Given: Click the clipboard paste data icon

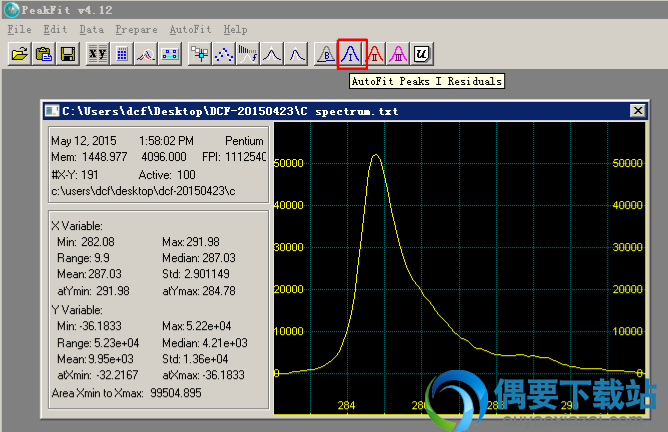Looking at the screenshot, I should point(43,54).
